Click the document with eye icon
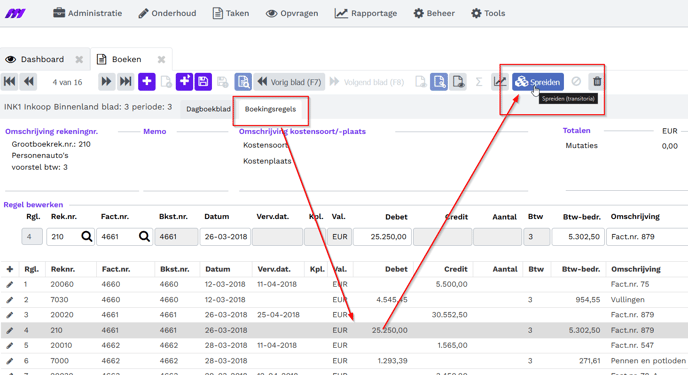The image size is (688, 375). pos(458,82)
